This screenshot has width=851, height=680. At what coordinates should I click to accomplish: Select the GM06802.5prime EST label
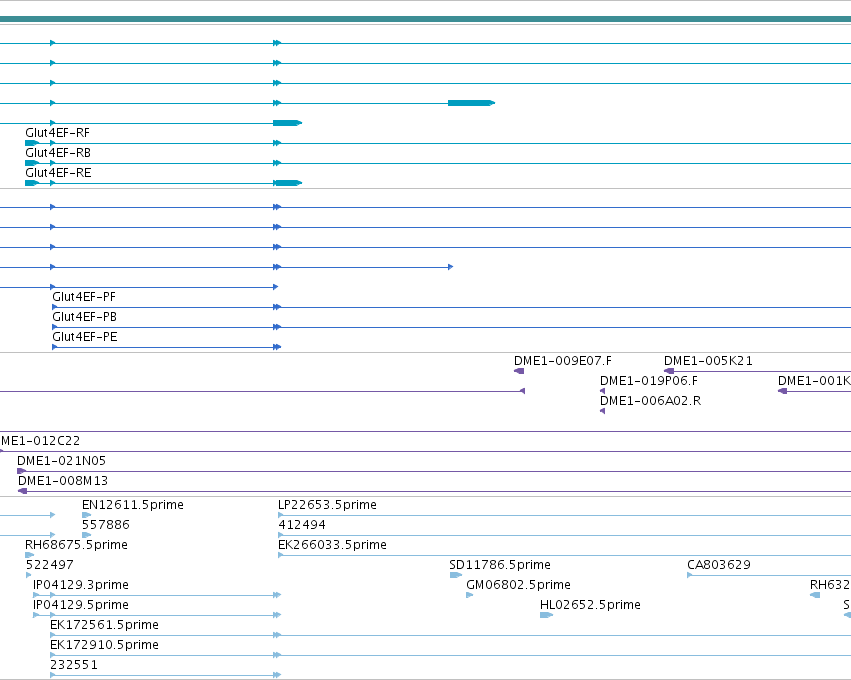point(518,585)
